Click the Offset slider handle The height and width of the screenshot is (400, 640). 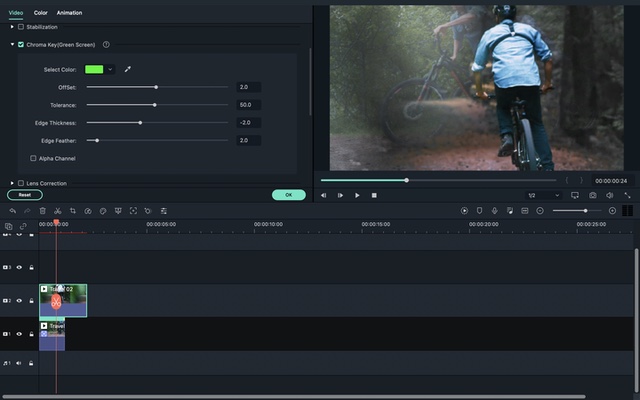click(156, 87)
